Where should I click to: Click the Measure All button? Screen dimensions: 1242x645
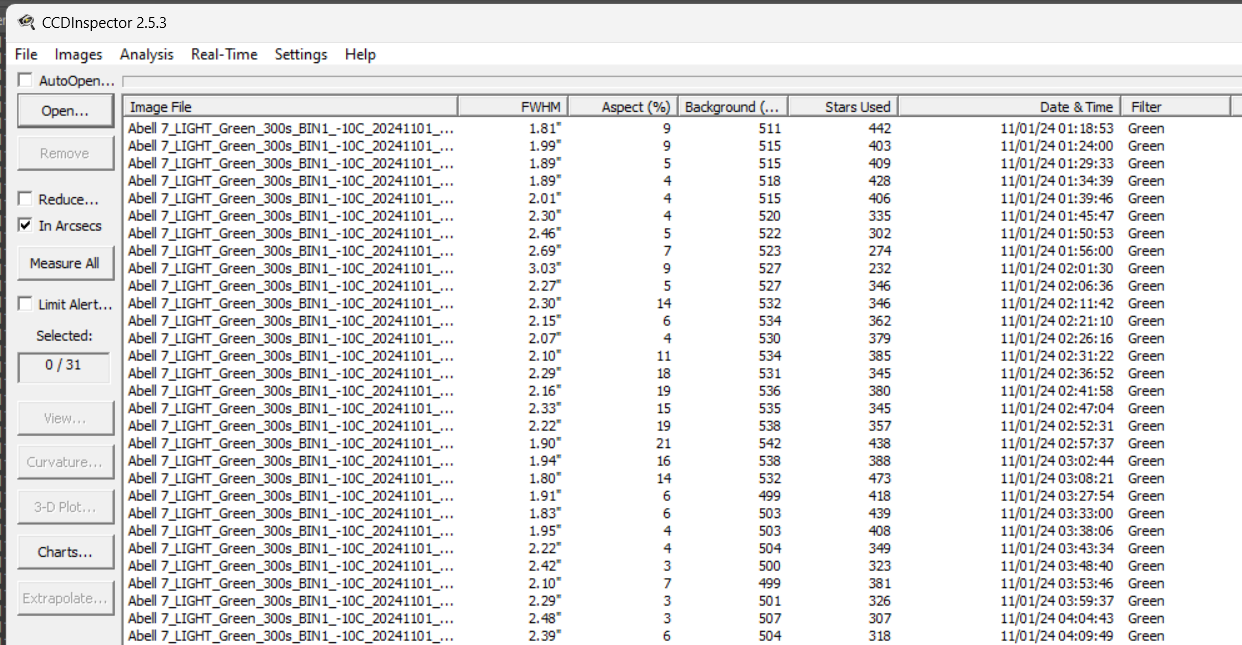(65, 263)
